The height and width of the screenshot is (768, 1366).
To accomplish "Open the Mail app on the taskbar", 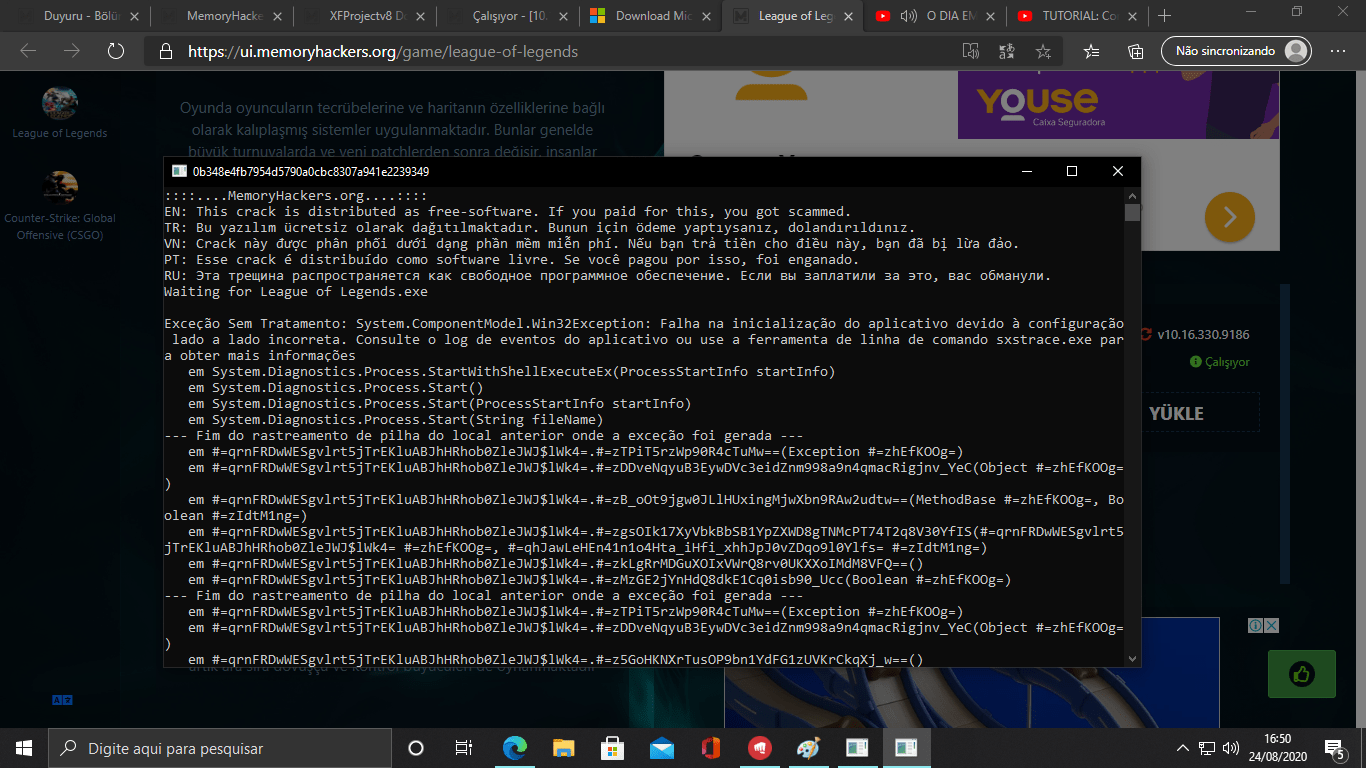I will (x=661, y=748).
